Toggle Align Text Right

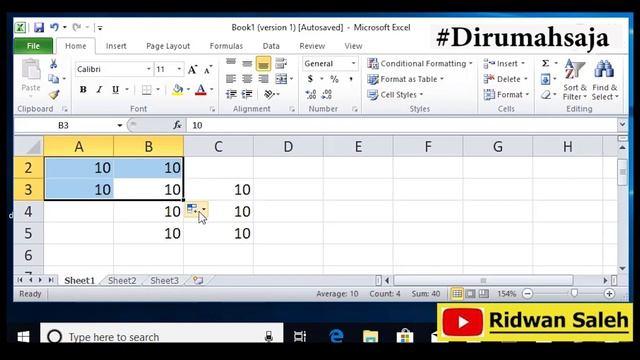pos(263,79)
